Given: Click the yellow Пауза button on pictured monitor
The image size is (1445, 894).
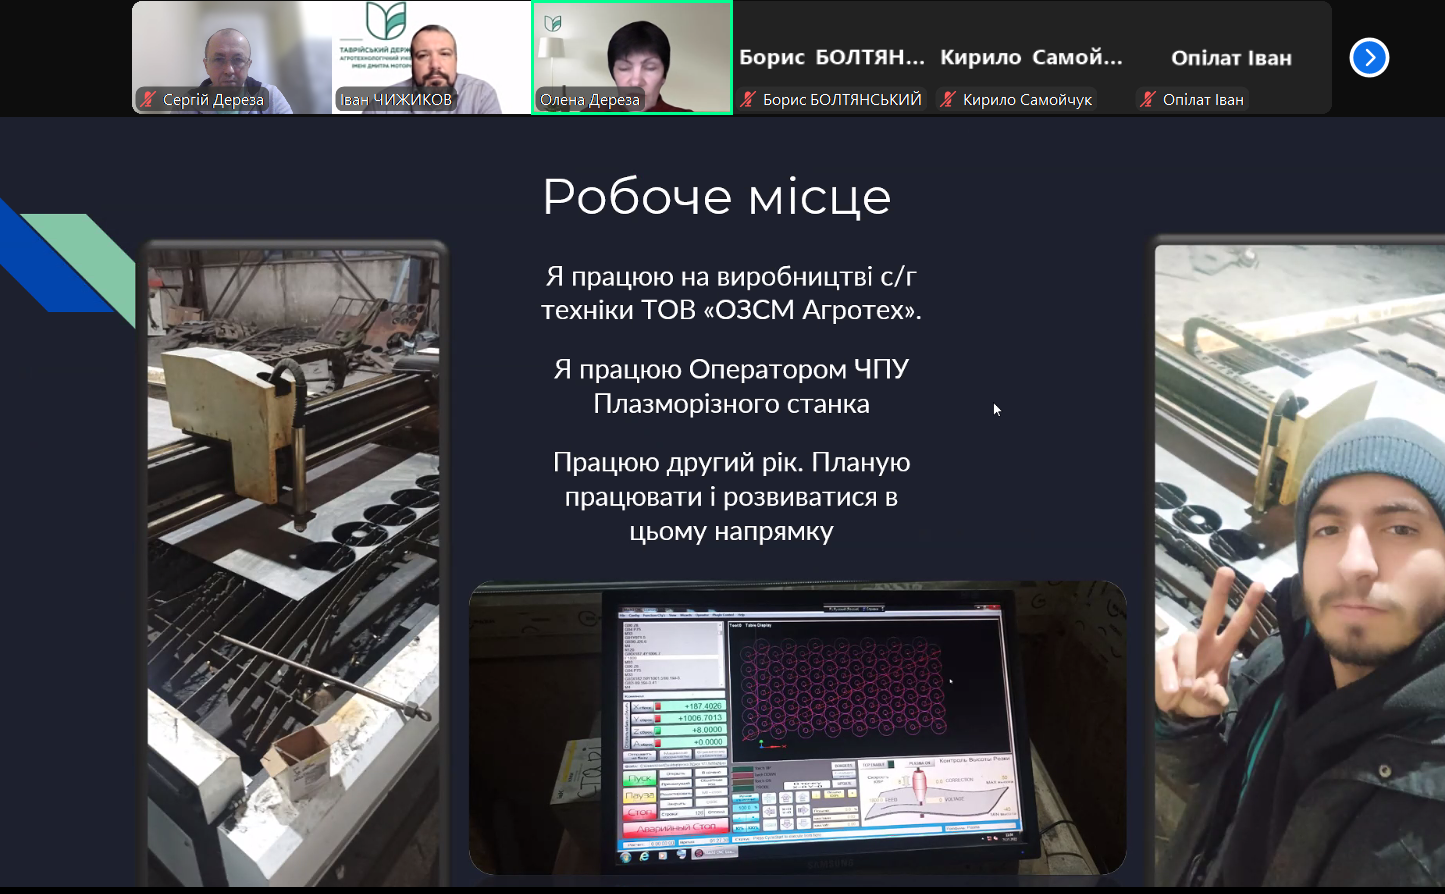Looking at the screenshot, I should click(x=640, y=796).
